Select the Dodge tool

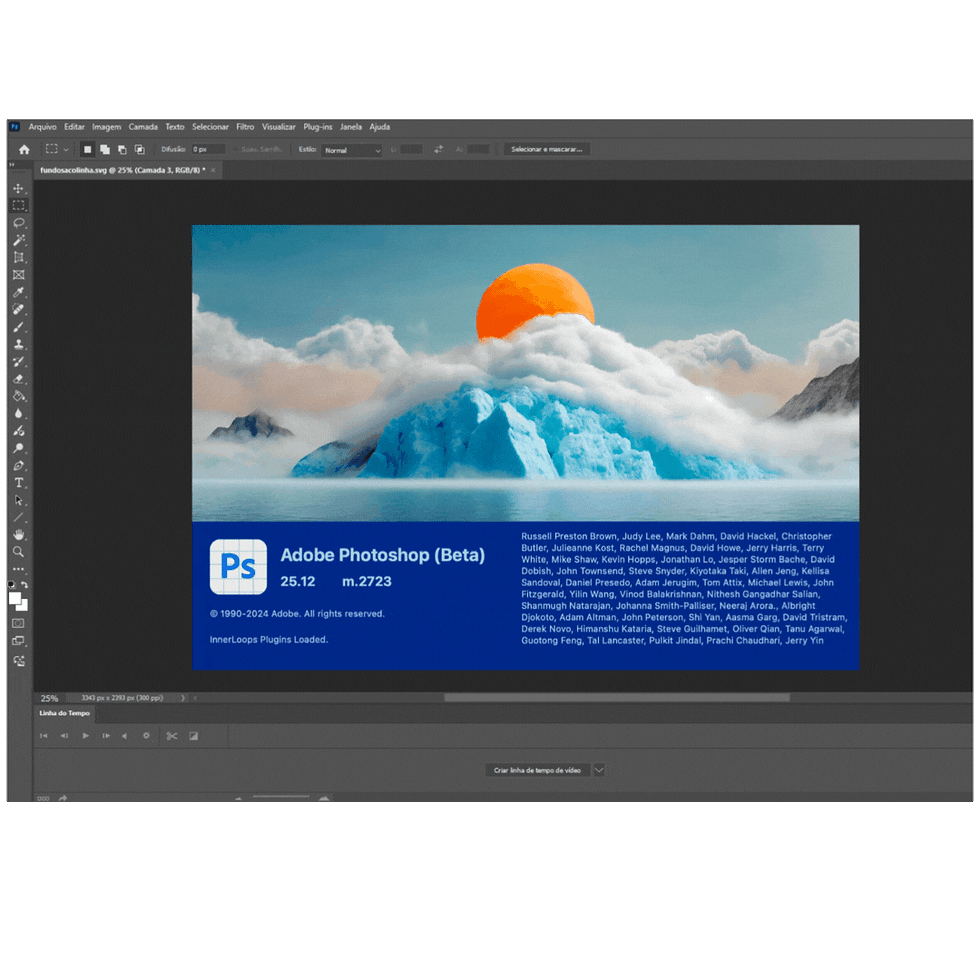click(18, 448)
